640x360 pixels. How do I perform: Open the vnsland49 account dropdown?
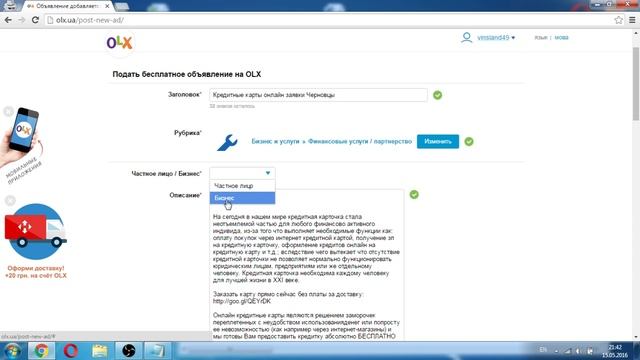[x=496, y=38]
